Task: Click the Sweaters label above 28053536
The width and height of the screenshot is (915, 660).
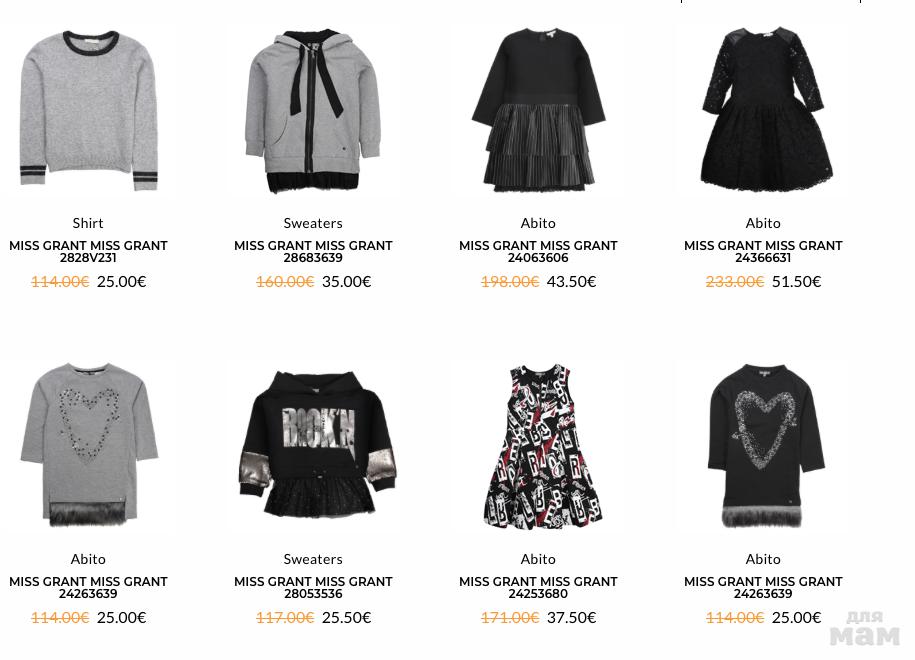Action: (x=313, y=559)
